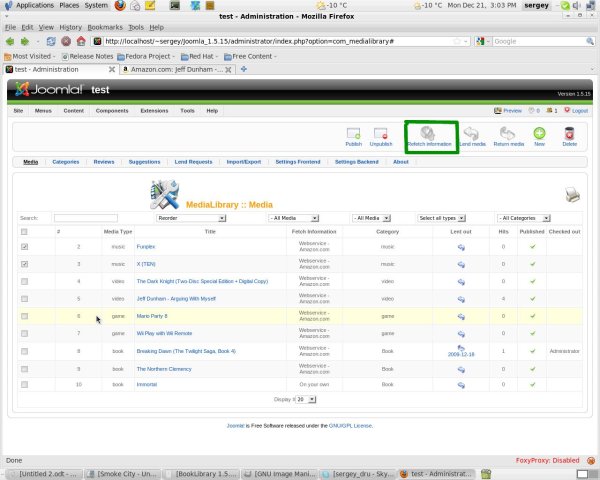
Task: Open the second All Media dropdown near Category
Action: (371, 218)
